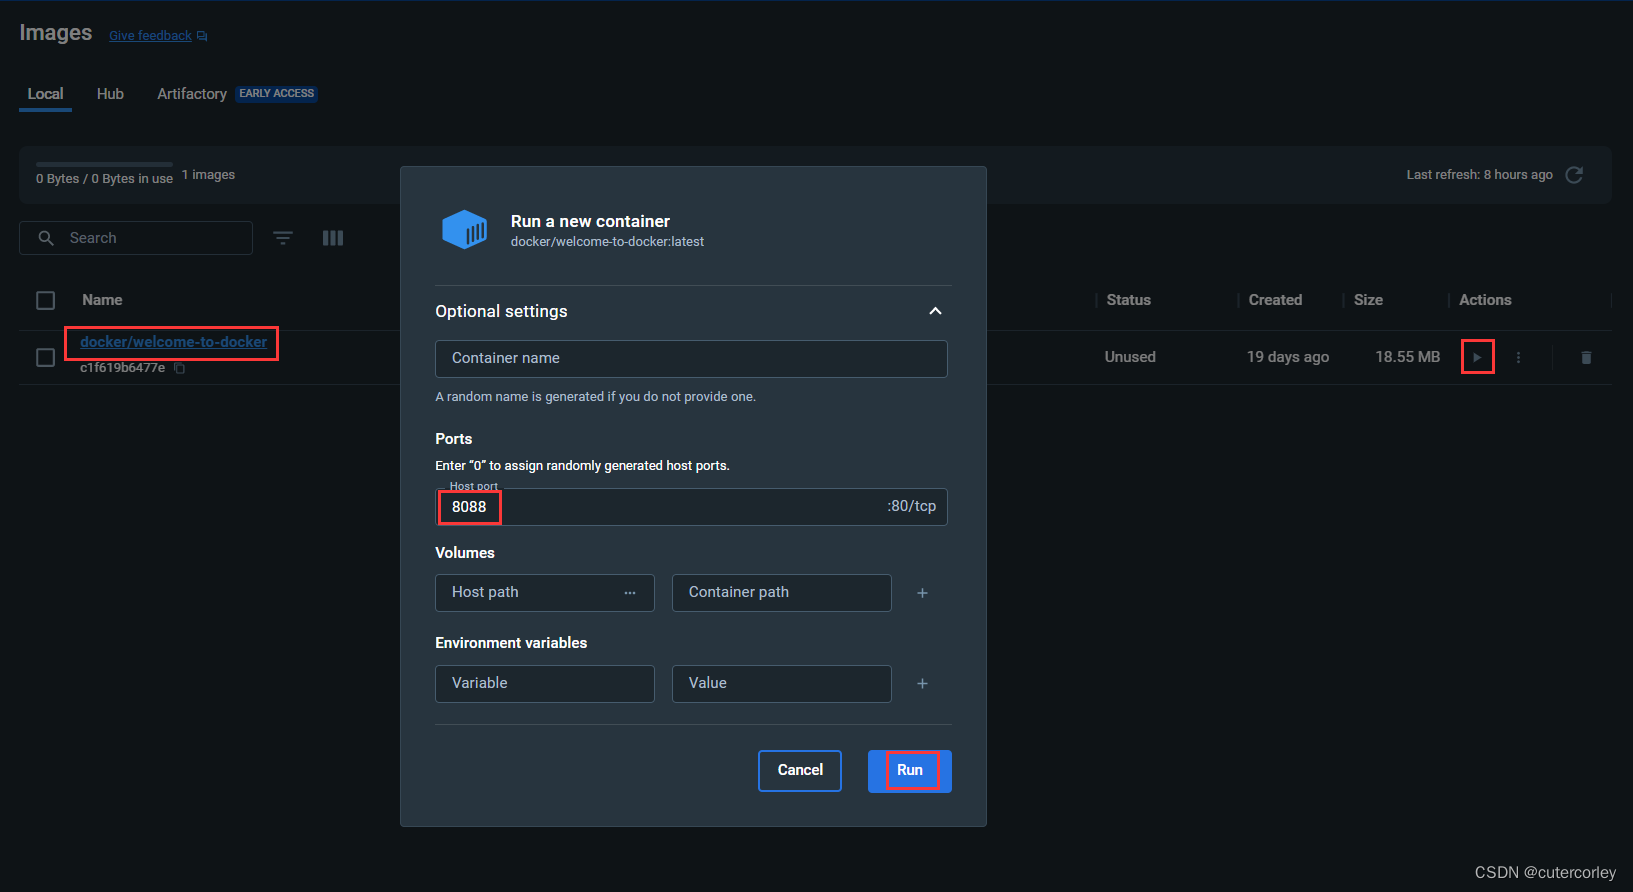This screenshot has width=1633, height=892.
Task: Click the Host path input field
Action: point(545,593)
